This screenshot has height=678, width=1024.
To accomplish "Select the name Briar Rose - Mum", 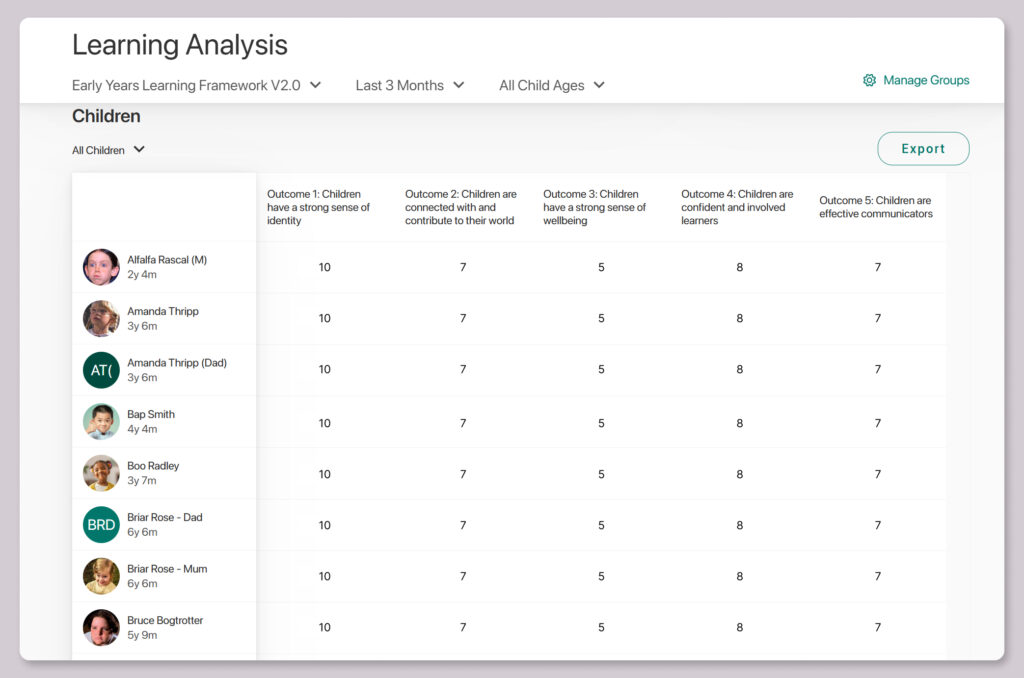I will pos(167,569).
